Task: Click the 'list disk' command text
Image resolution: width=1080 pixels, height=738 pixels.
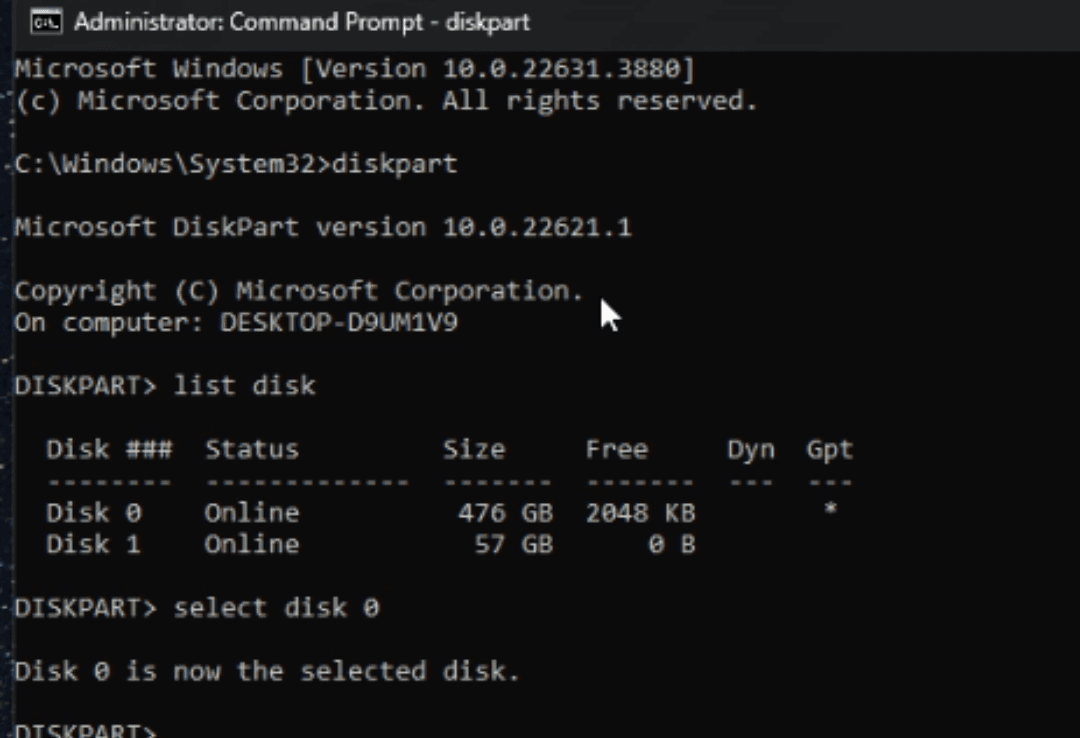Action: coord(245,385)
